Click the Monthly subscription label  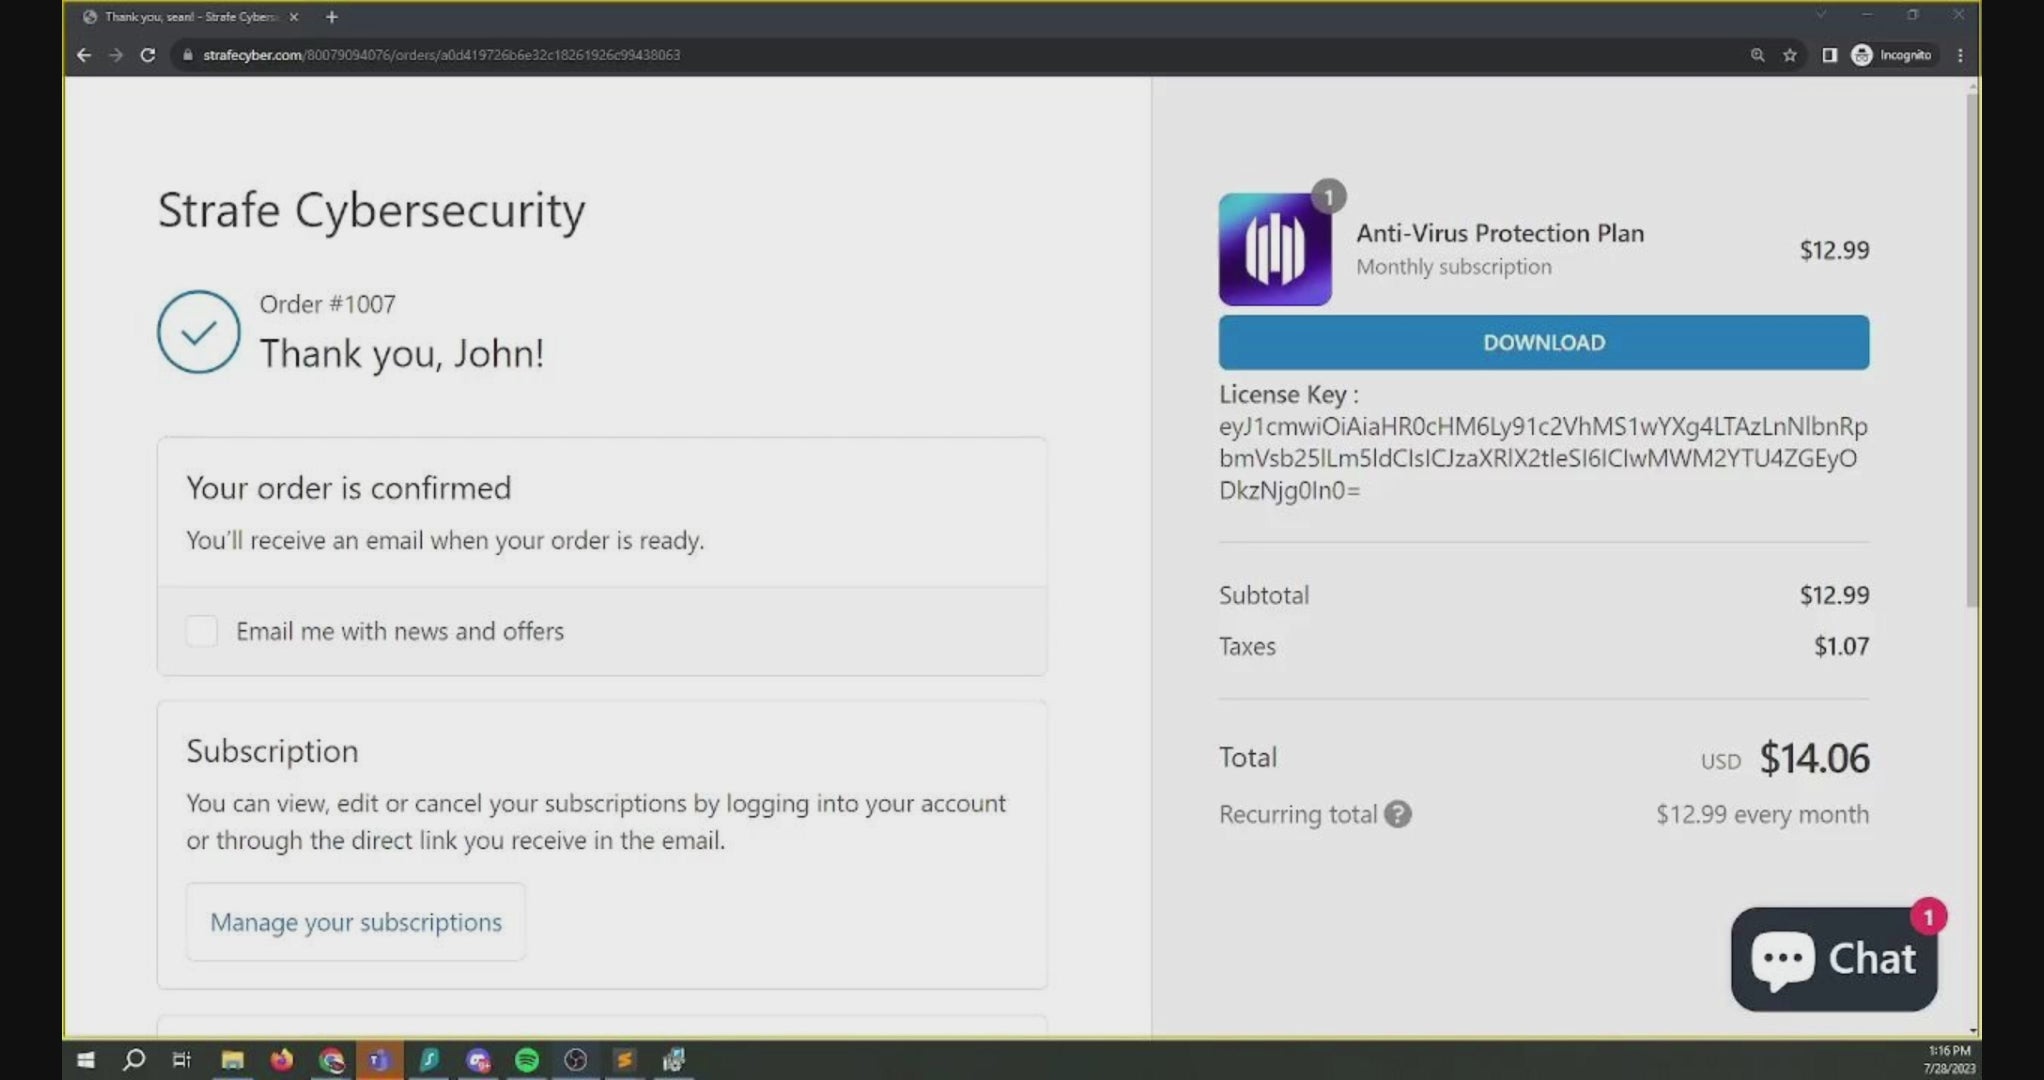[1454, 267]
